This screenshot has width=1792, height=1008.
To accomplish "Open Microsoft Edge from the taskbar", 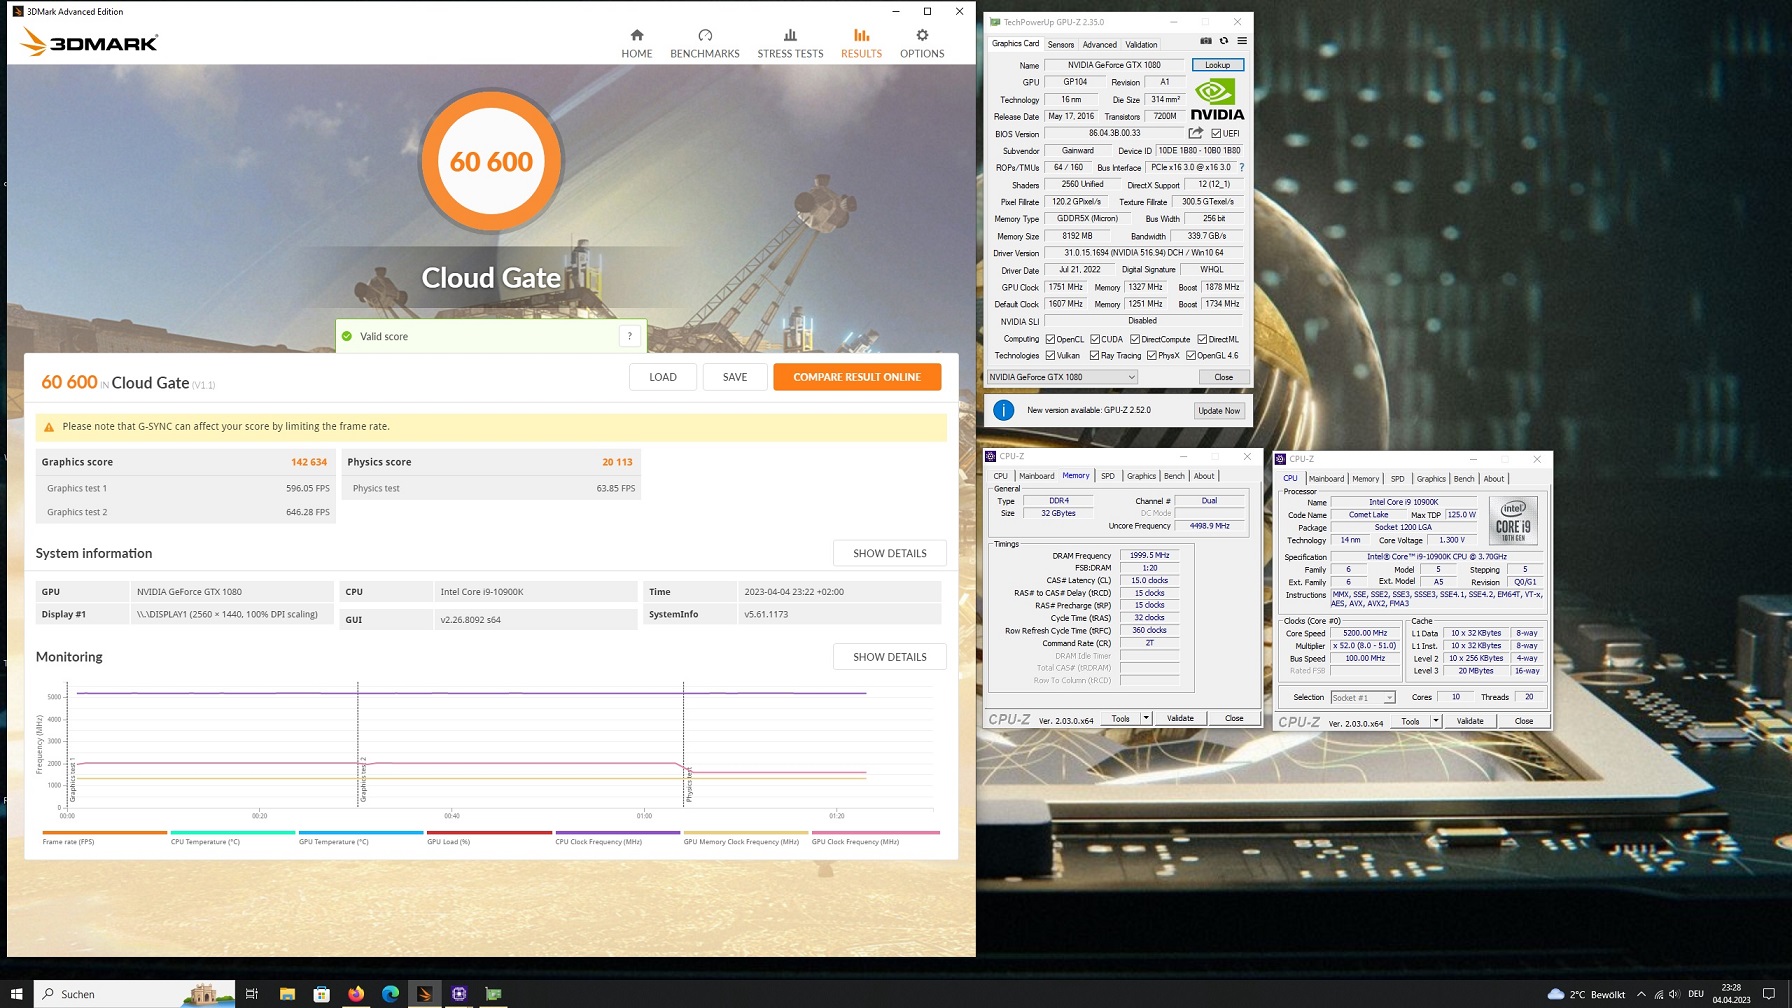I will [x=391, y=994].
